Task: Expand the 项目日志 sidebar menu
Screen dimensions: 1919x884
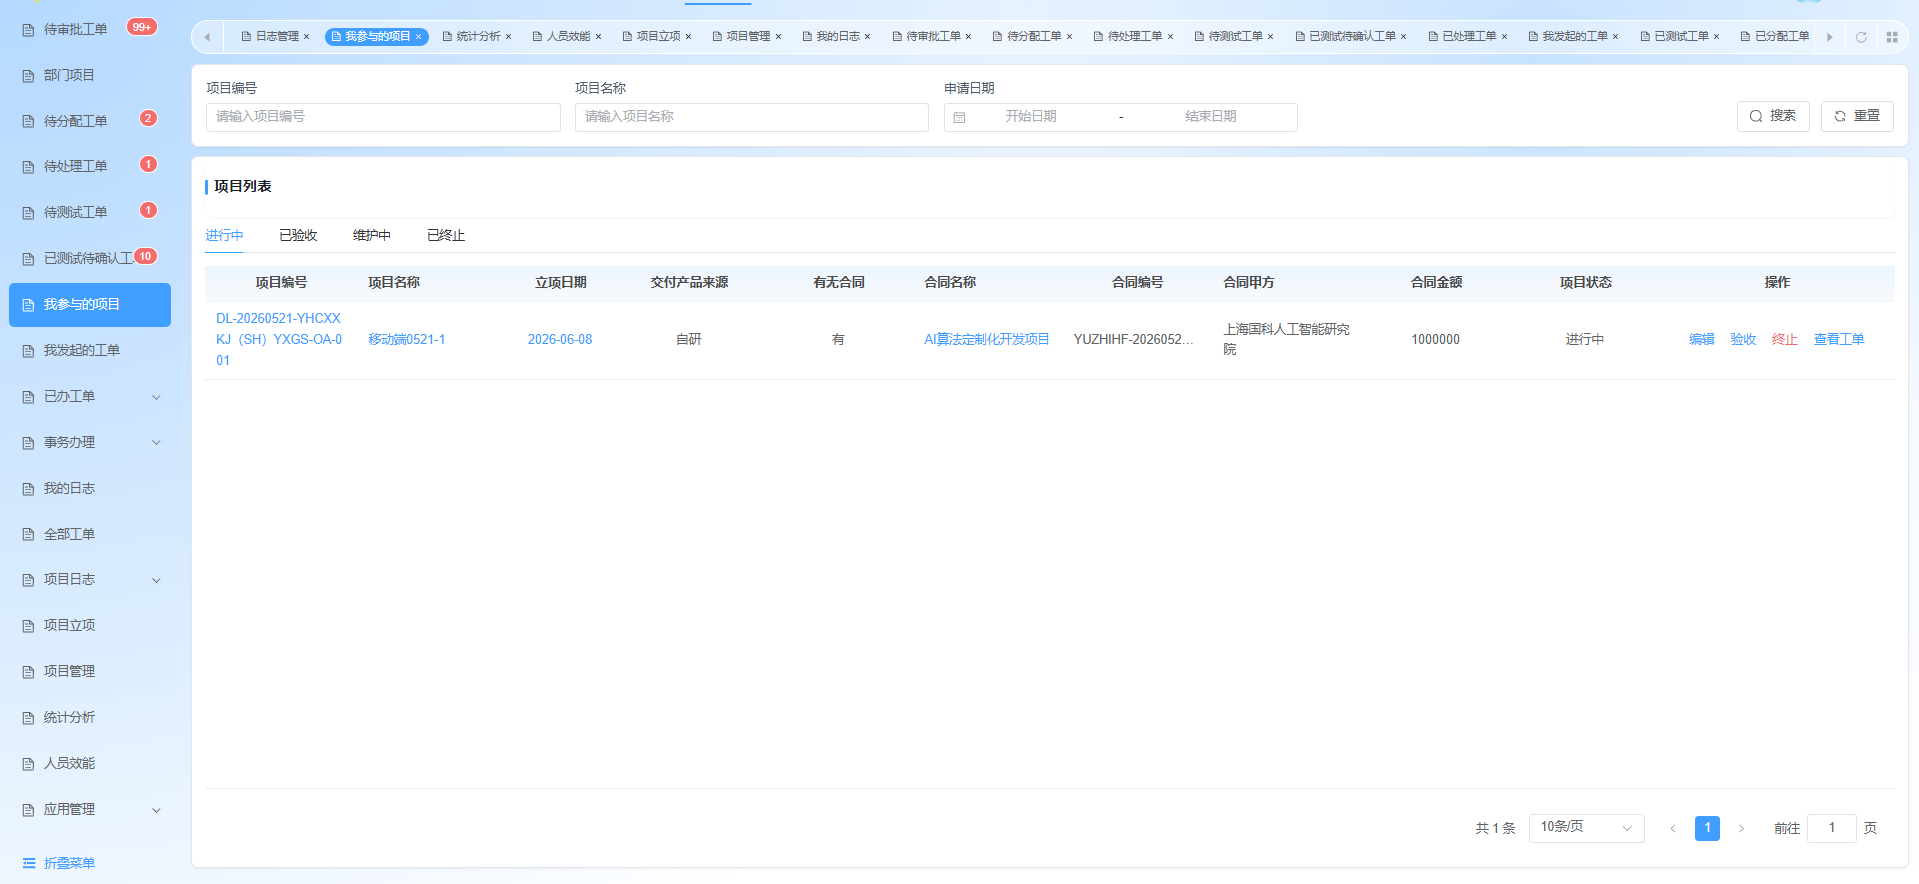Action: click(90, 579)
